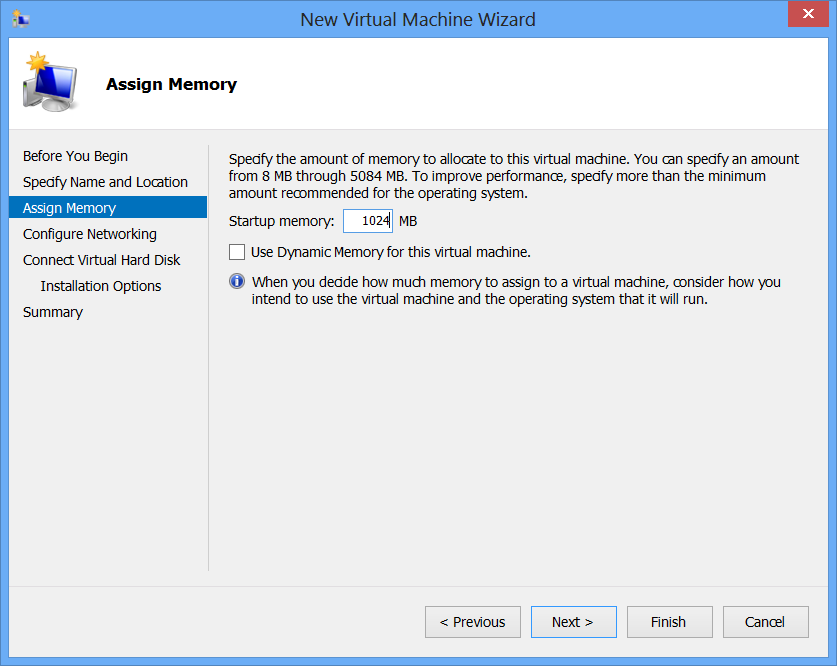The height and width of the screenshot is (666, 837).
Task: Click the virtual machine monitor icon in header
Action: [x=49, y=83]
